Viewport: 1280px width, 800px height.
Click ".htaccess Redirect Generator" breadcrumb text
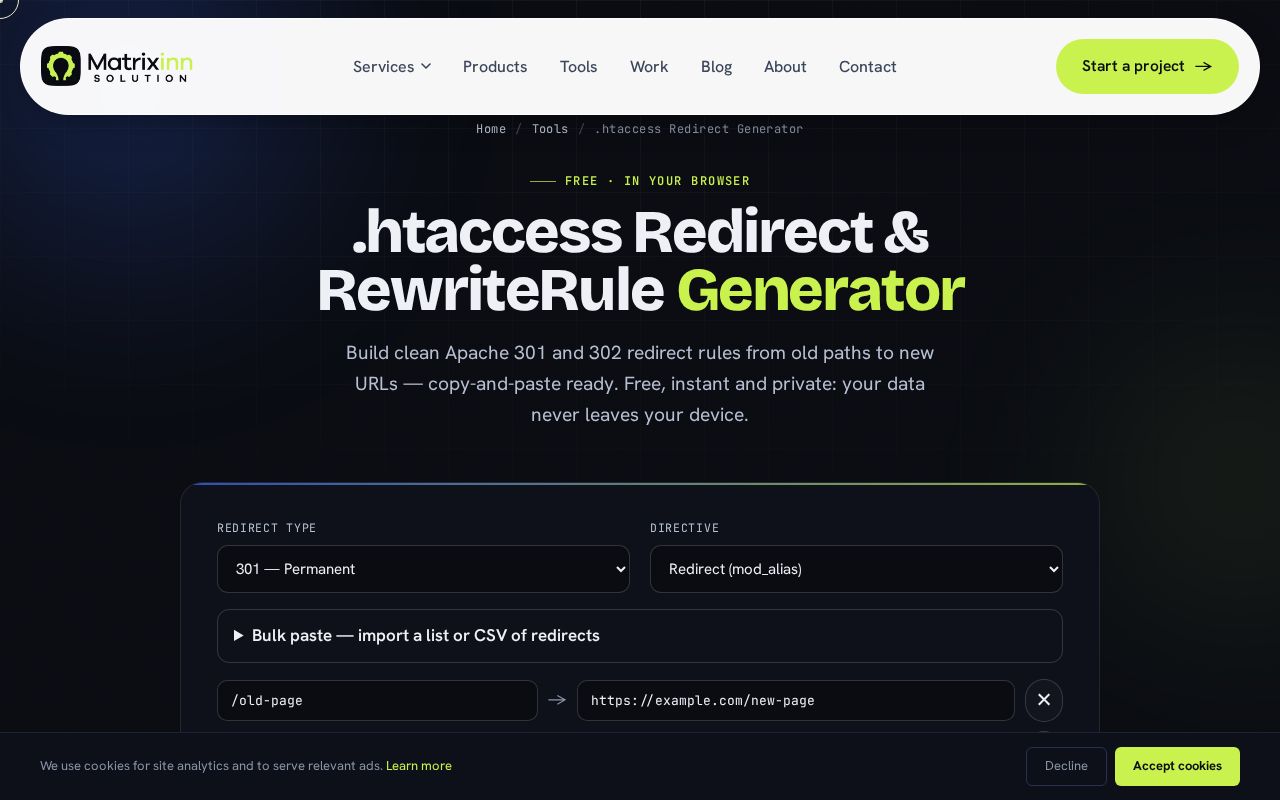click(x=699, y=129)
